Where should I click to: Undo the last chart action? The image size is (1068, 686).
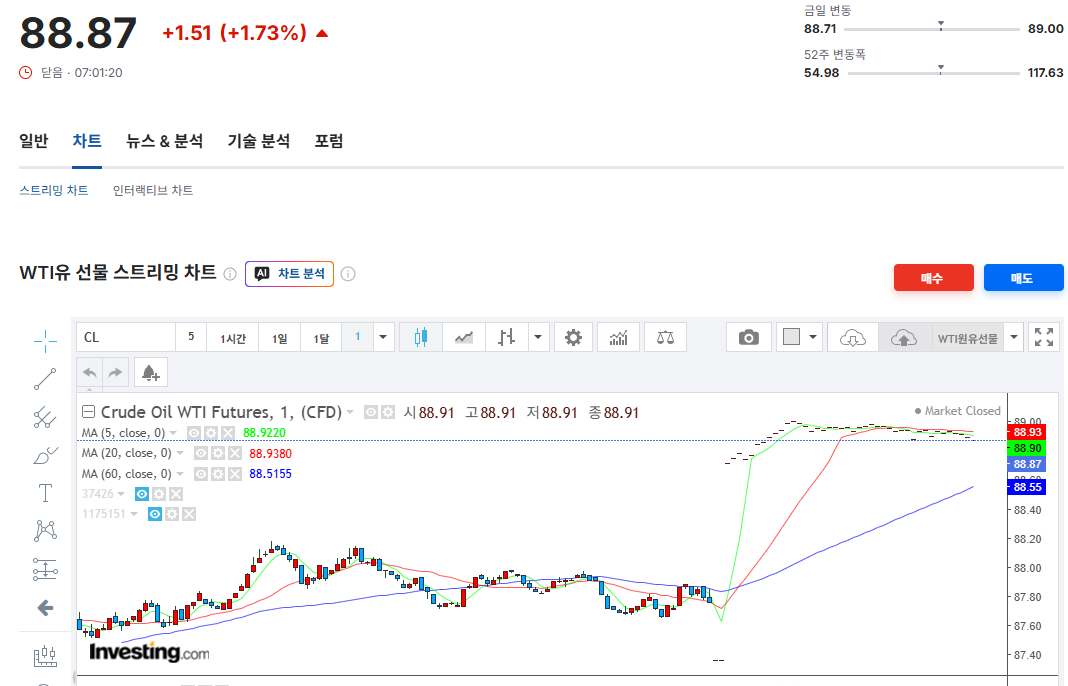click(x=89, y=373)
